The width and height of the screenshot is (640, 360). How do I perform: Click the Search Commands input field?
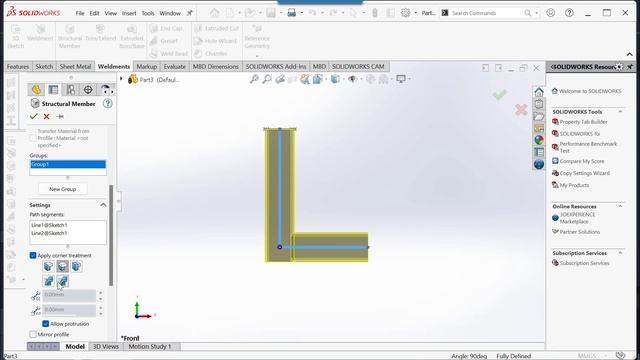[x=487, y=13]
